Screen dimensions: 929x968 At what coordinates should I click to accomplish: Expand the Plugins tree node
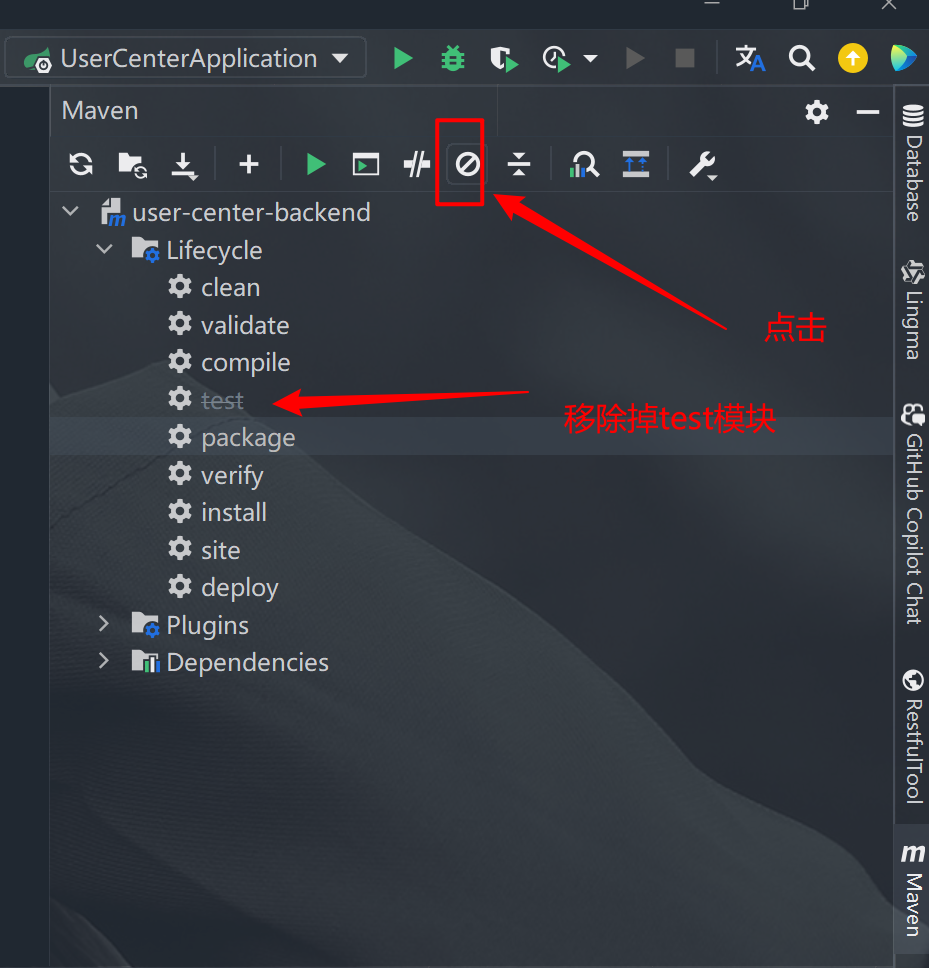(104, 625)
